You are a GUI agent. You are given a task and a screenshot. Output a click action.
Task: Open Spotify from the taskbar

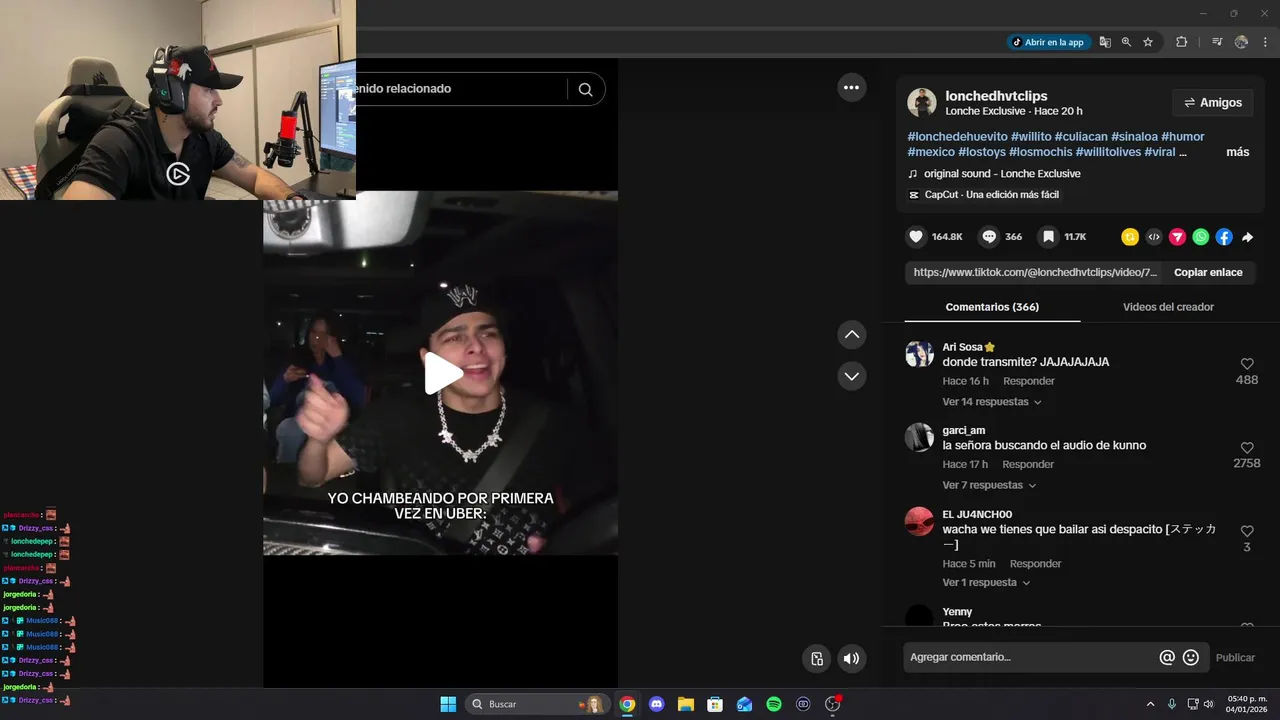coord(774,704)
